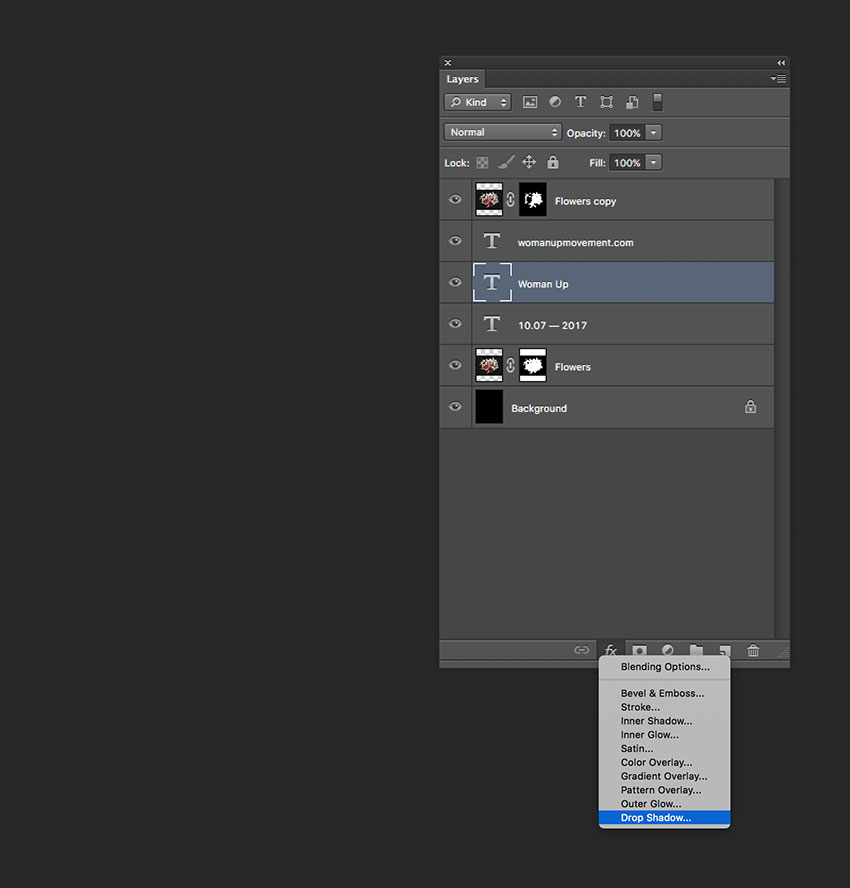Select the Woman Up type layer icon
This screenshot has height=888, width=850.
(492, 282)
